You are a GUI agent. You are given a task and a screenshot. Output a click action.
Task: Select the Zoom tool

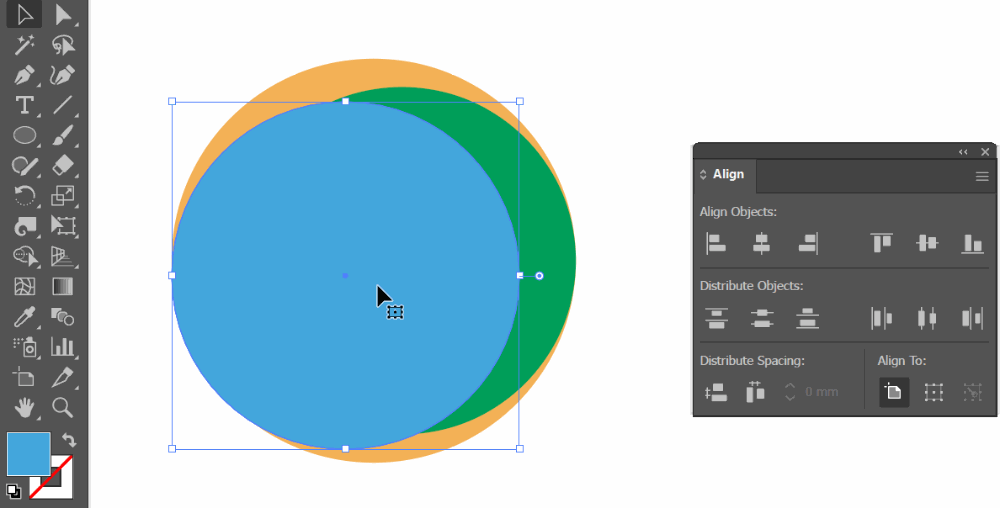(62, 407)
